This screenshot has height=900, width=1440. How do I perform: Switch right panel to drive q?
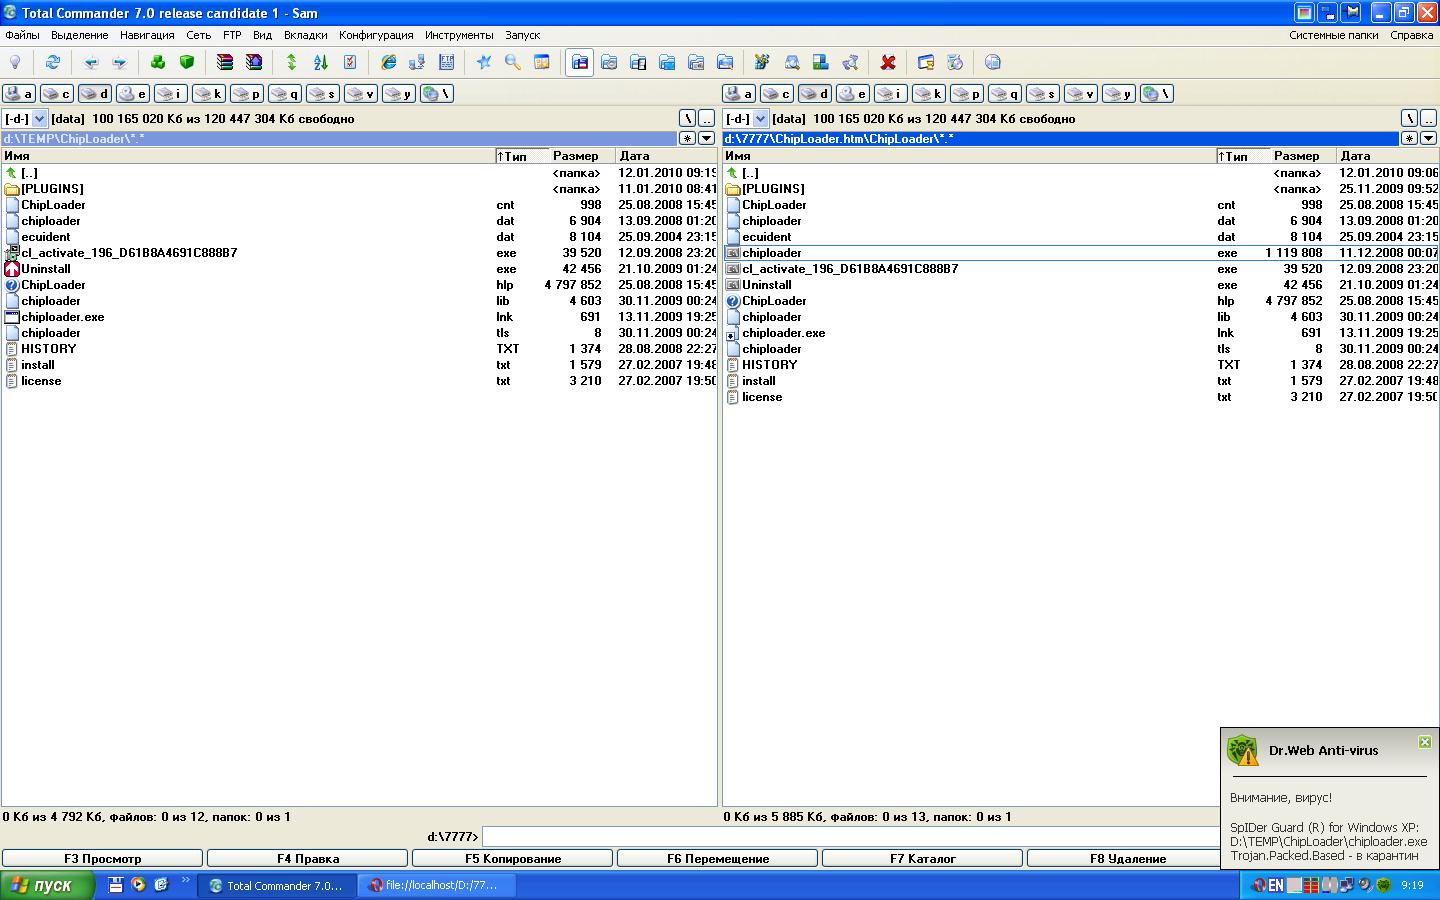tap(1004, 94)
